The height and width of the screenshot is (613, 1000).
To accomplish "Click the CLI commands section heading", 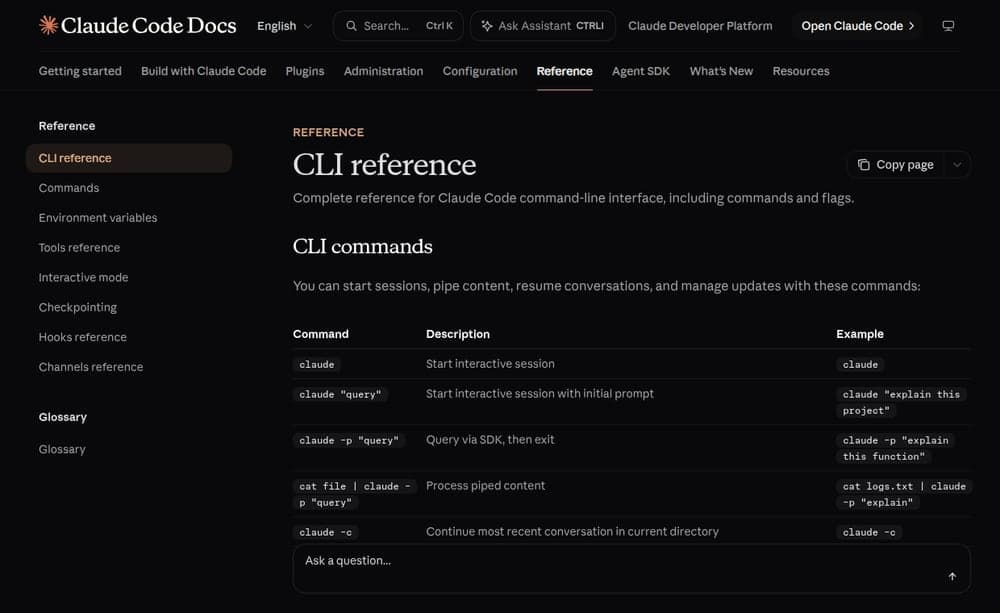I will 363,246.
